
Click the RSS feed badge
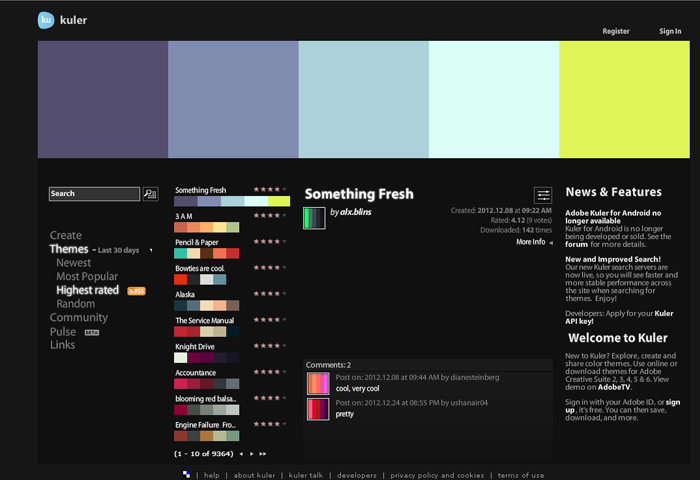[137, 291]
